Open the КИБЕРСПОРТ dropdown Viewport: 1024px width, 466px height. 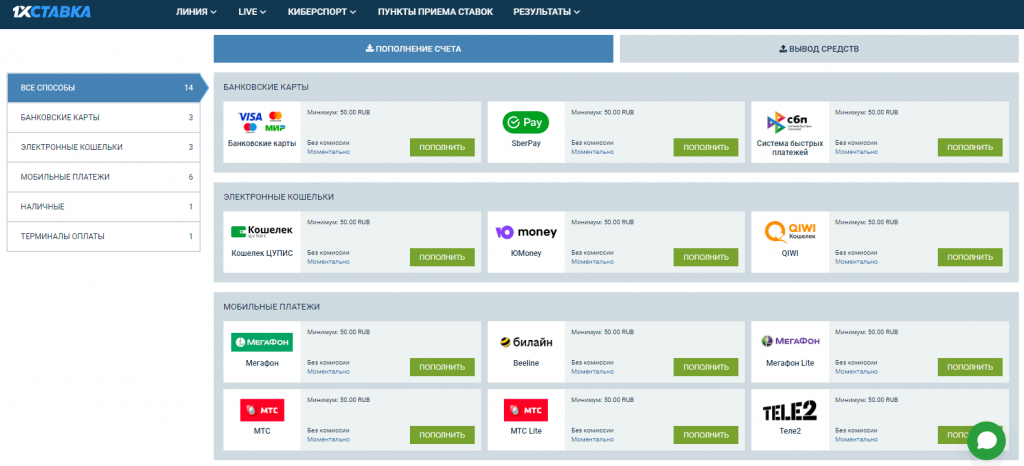322,12
